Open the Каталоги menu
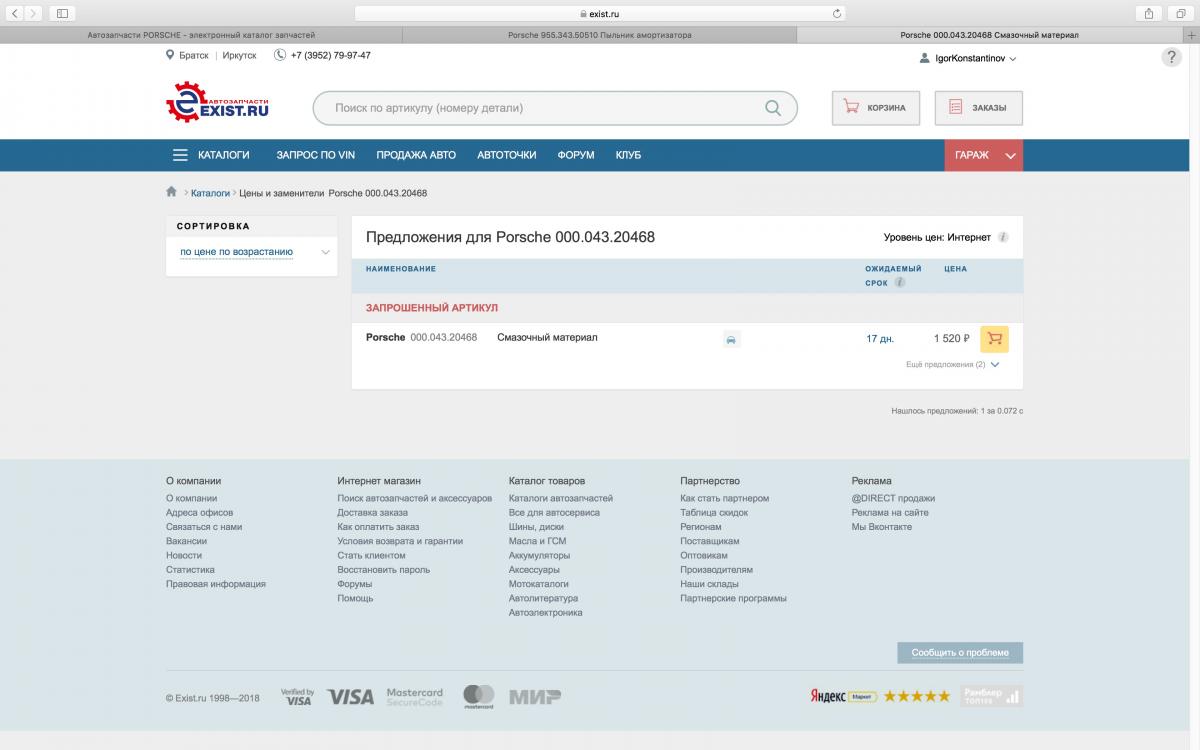 pyautogui.click(x=211, y=155)
